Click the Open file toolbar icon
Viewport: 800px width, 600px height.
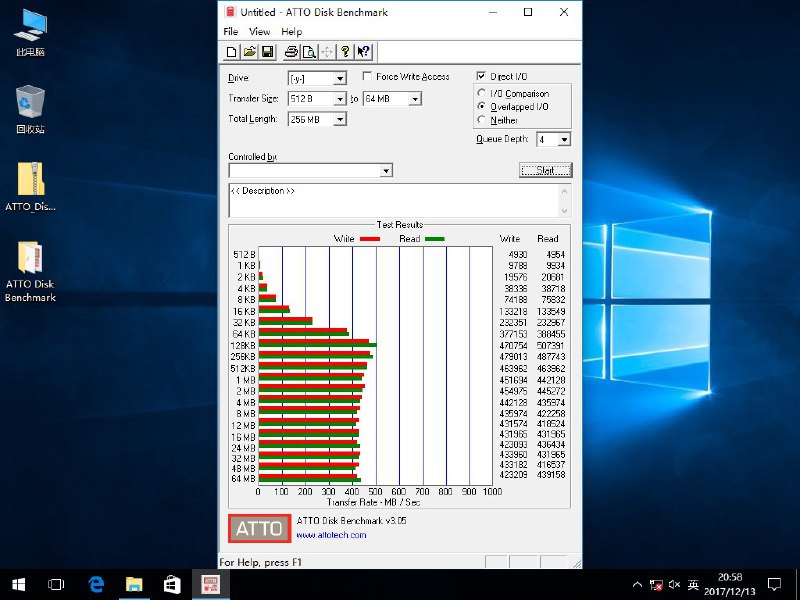pyautogui.click(x=249, y=52)
